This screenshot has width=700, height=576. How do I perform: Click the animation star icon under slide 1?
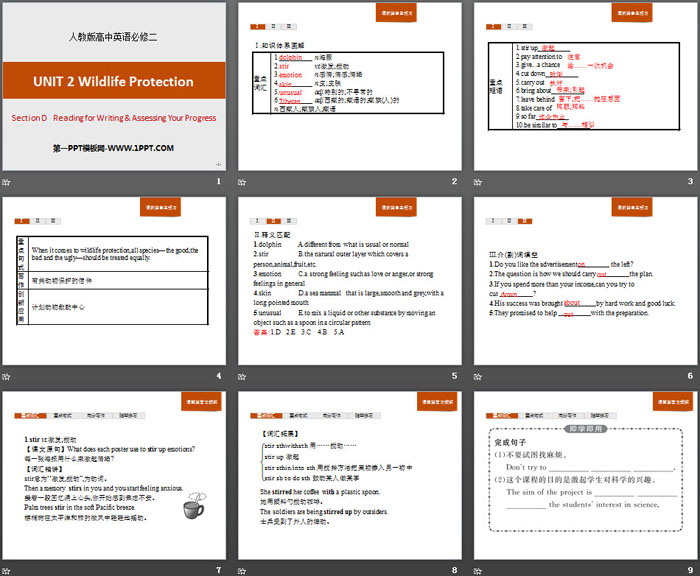pyautogui.click(x=8, y=181)
